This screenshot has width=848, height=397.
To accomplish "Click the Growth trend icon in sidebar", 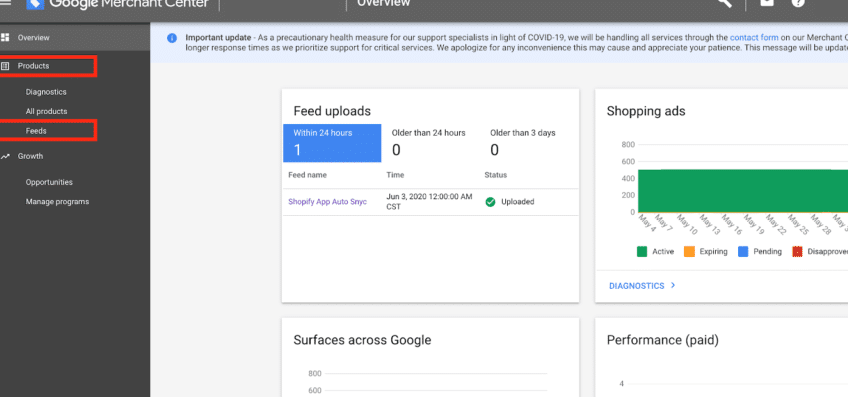I will [x=5, y=156].
